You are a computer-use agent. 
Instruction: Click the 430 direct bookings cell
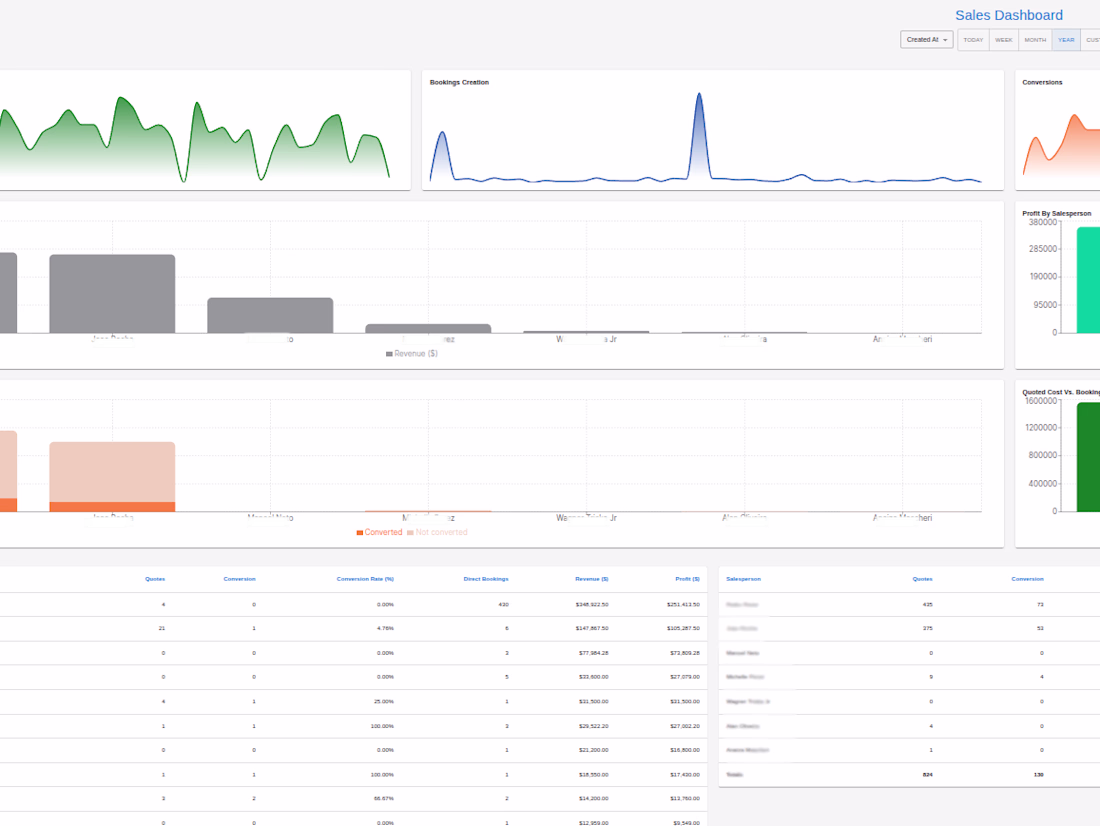[x=503, y=604]
